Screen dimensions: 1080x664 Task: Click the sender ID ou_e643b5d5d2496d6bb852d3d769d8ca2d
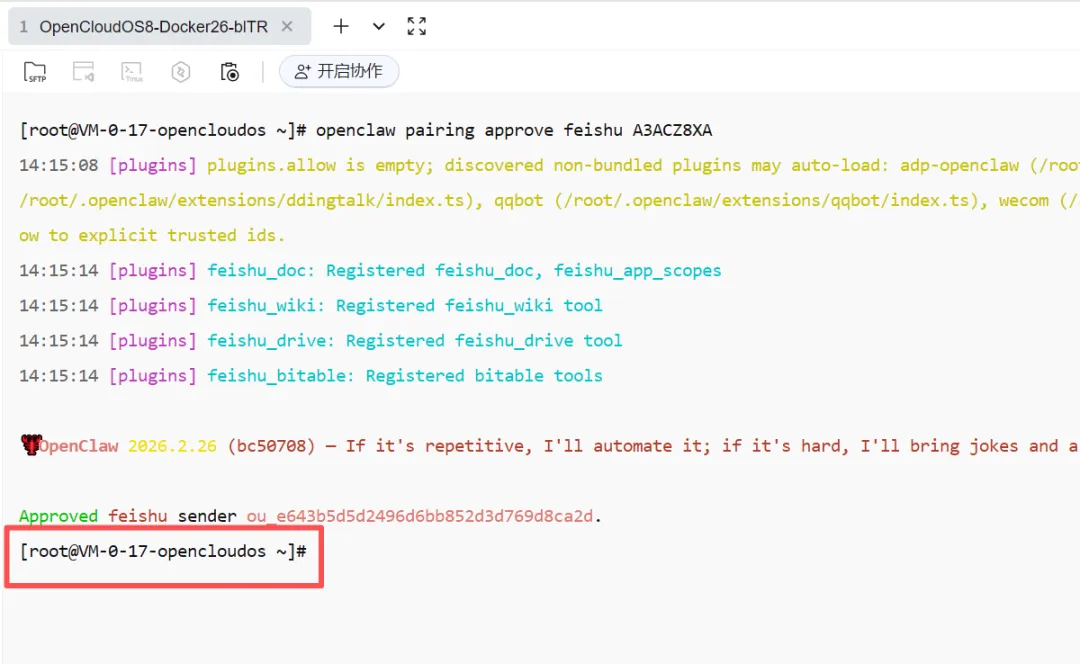coord(419,517)
